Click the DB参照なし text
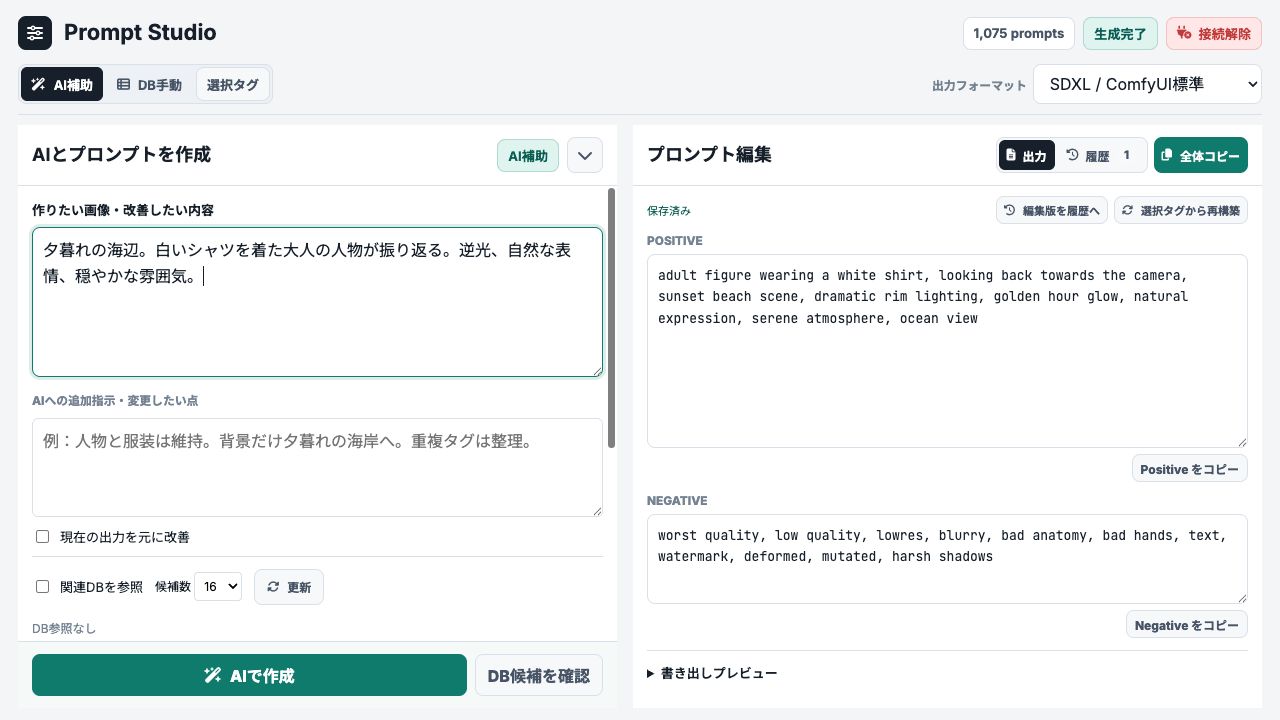This screenshot has width=1280, height=720. pos(64,628)
